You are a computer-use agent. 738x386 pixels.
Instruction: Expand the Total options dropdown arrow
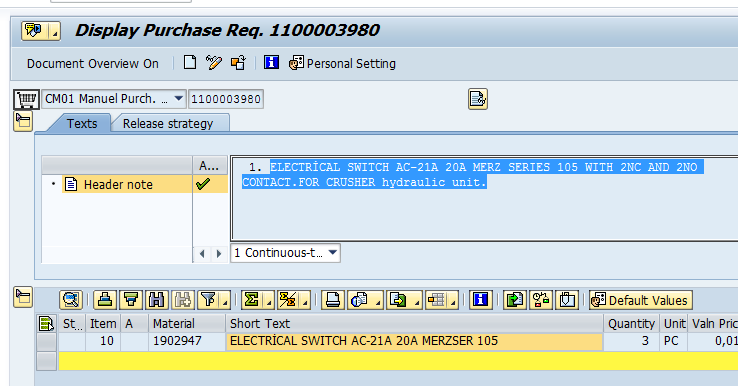pos(269,300)
